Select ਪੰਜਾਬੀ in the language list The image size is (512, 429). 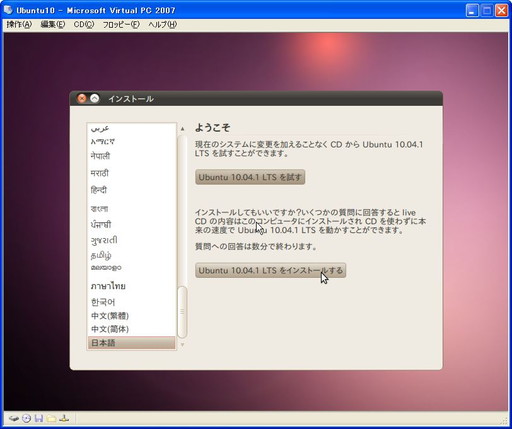point(131,224)
